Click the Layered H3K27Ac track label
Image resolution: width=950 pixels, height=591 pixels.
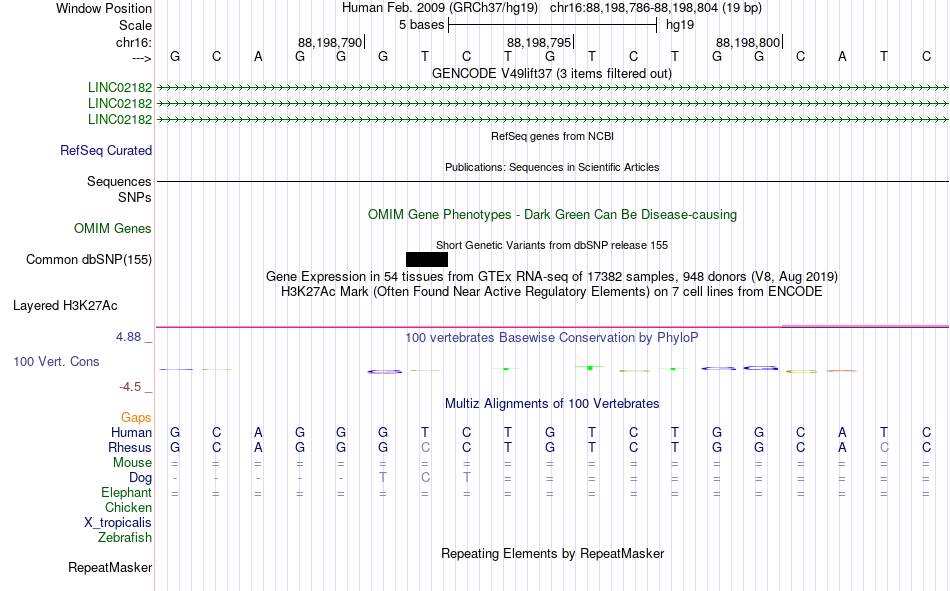[x=65, y=306]
